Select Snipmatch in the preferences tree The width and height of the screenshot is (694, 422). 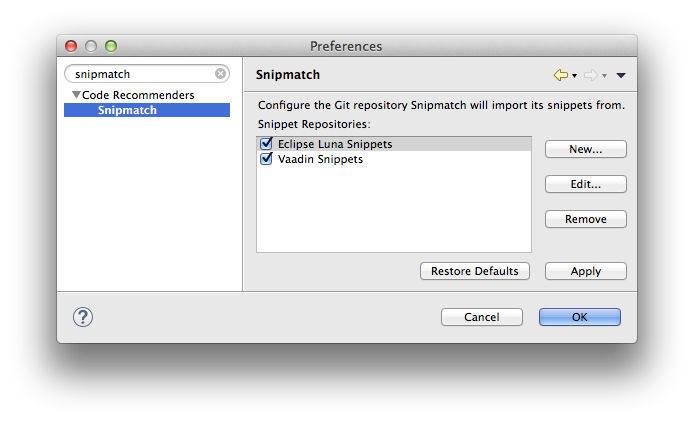click(127, 110)
